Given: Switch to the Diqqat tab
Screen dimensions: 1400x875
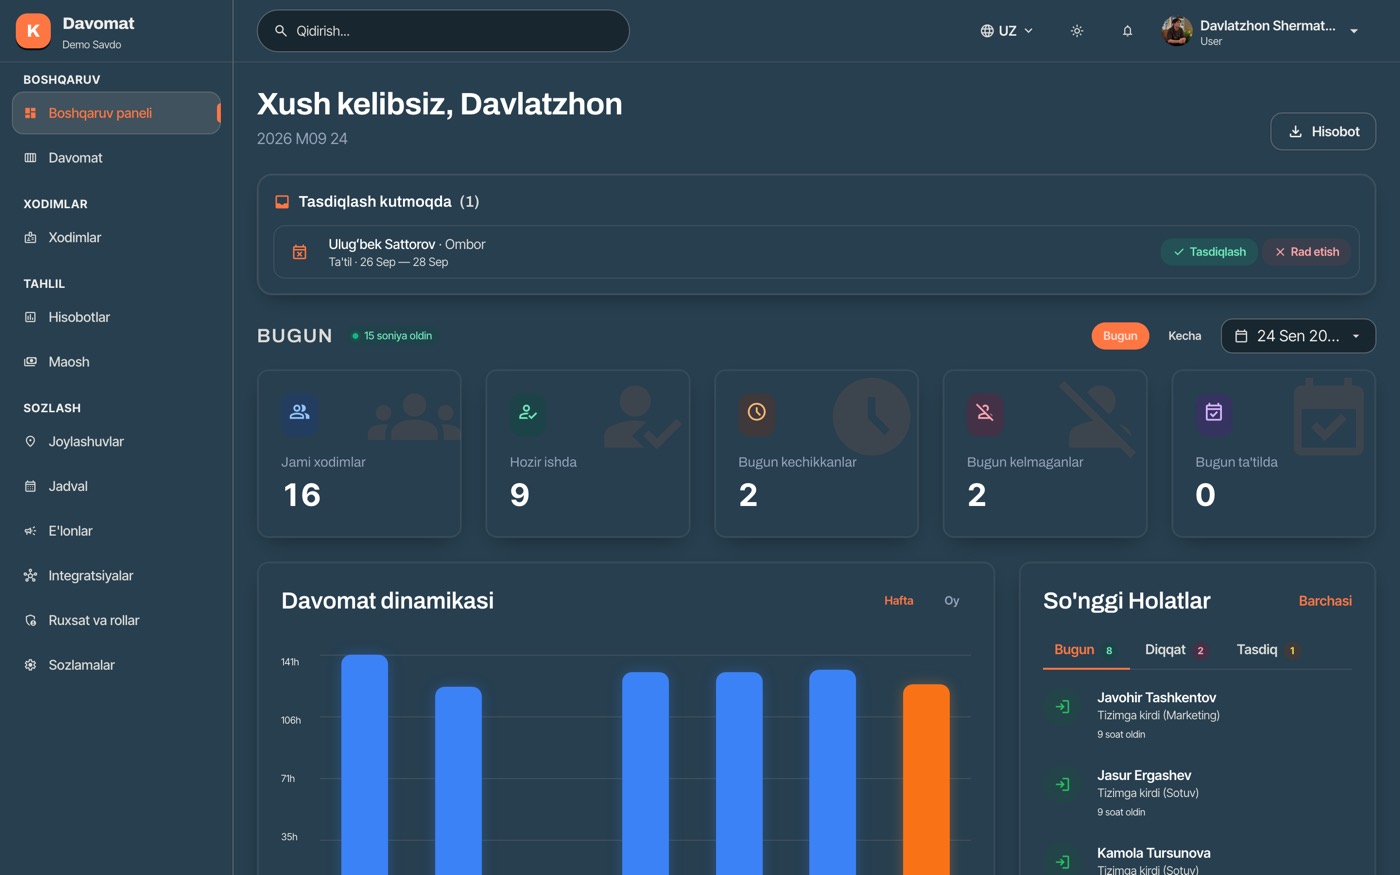Looking at the screenshot, I should [x=1176, y=650].
